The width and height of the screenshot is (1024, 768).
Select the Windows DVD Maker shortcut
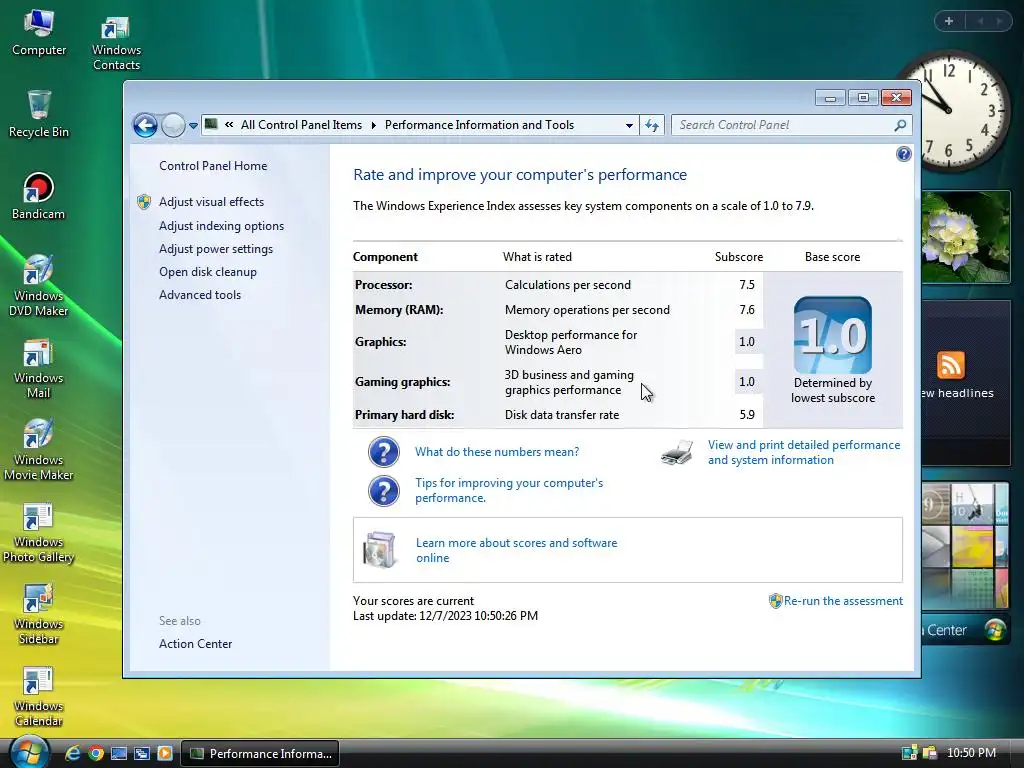point(39,285)
